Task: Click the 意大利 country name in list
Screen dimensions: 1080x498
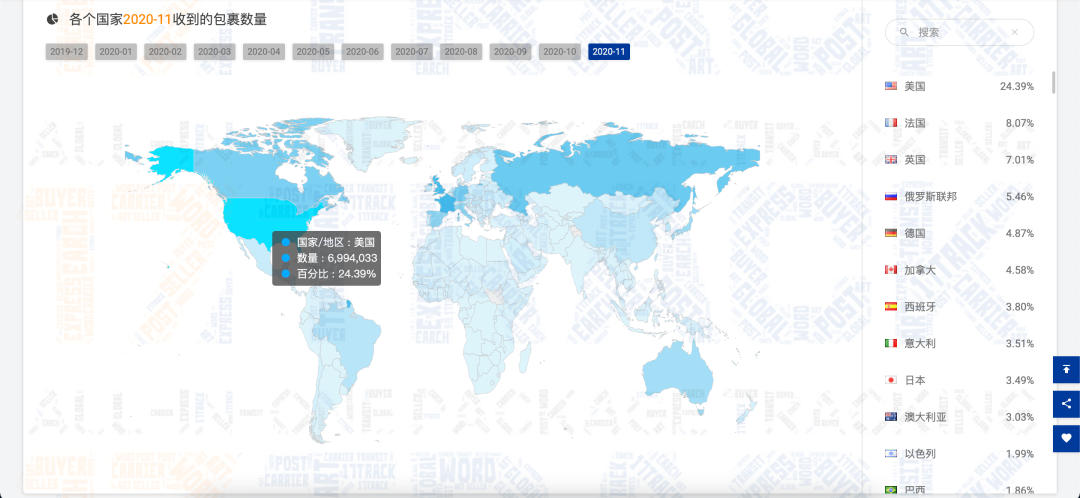Action: tap(920, 343)
